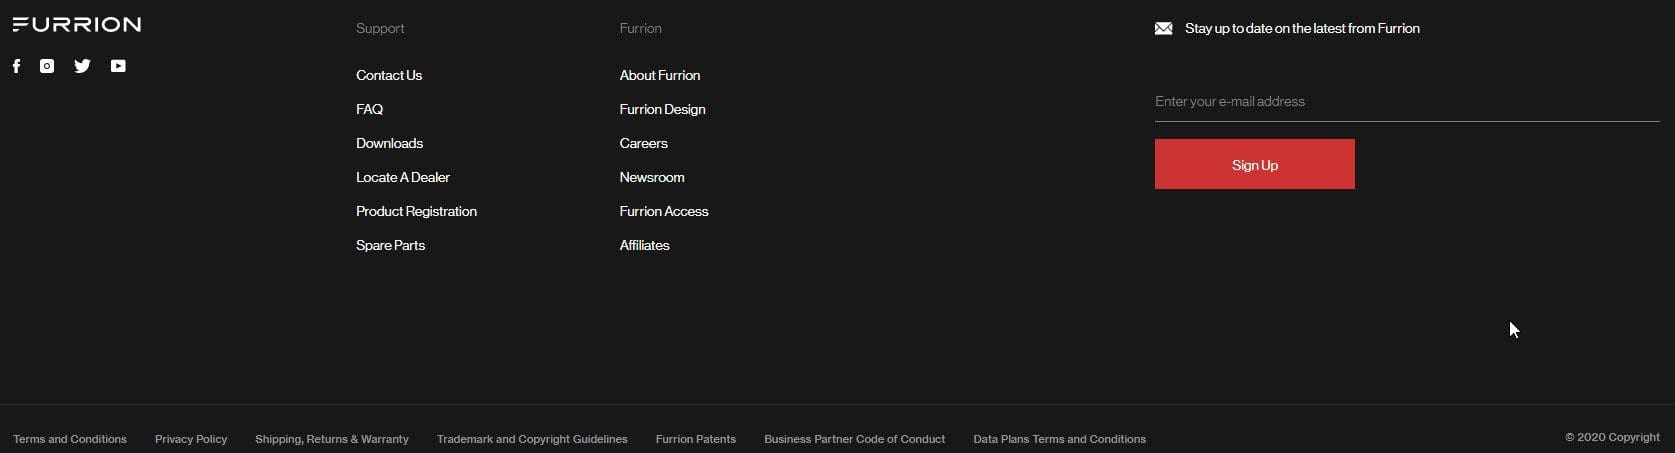Open Product Registration page
The width and height of the screenshot is (1675, 453).
pyautogui.click(x=416, y=211)
